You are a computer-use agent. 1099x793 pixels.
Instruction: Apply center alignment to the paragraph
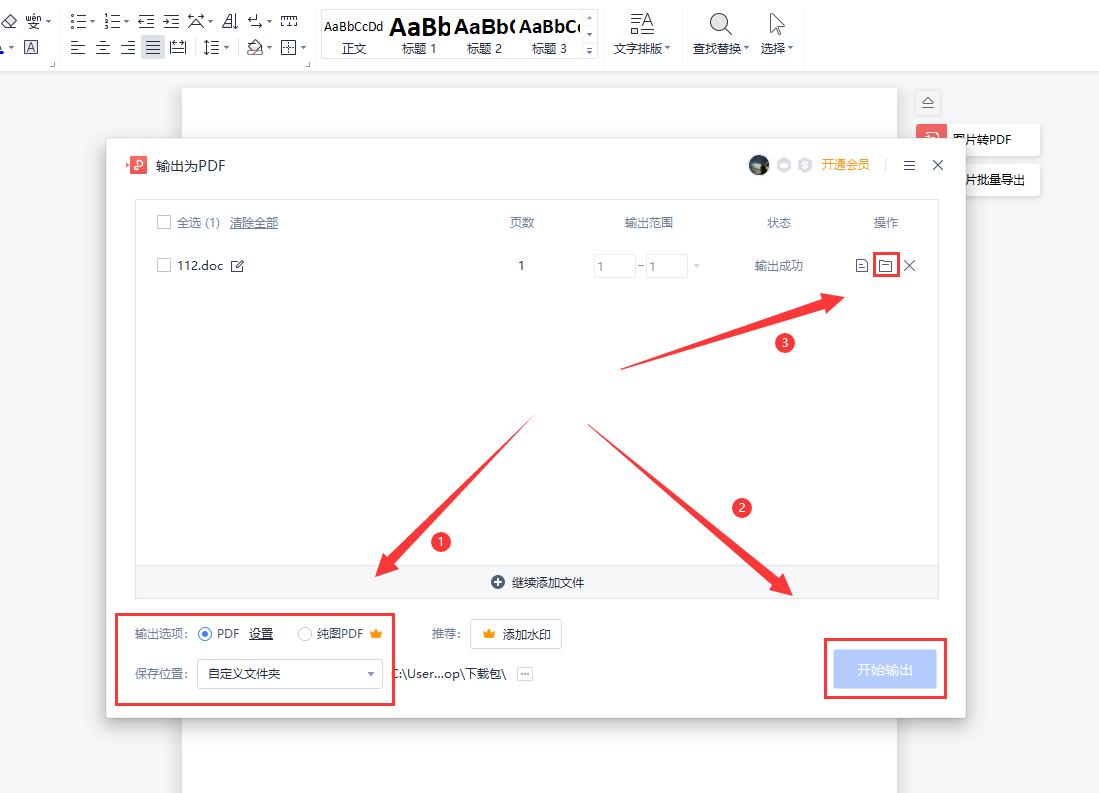pyautogui.click(x=102, y=46)
